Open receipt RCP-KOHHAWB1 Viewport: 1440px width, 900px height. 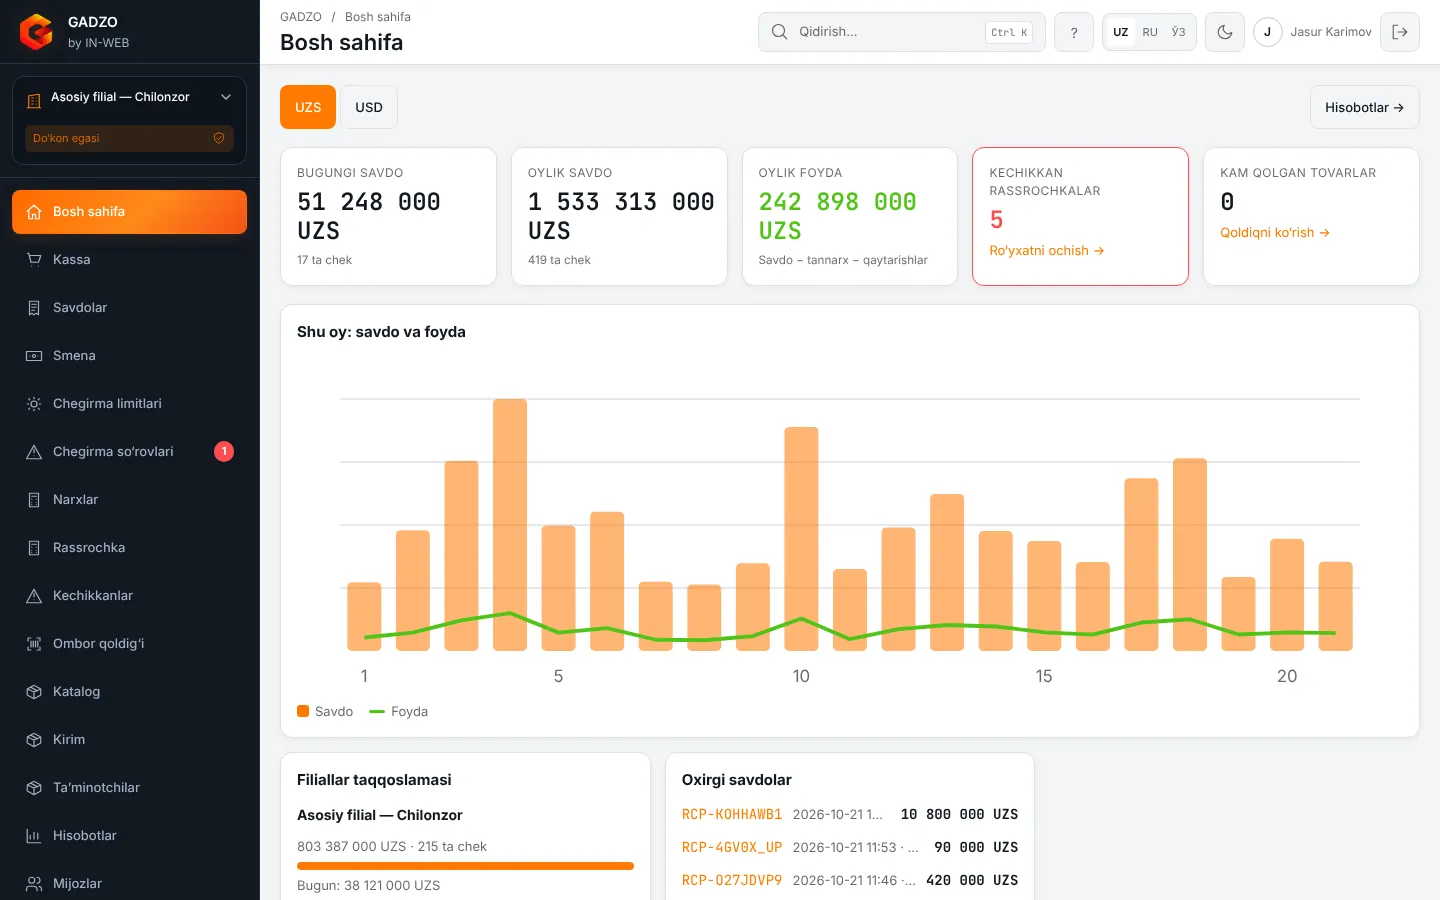(732, 815)
